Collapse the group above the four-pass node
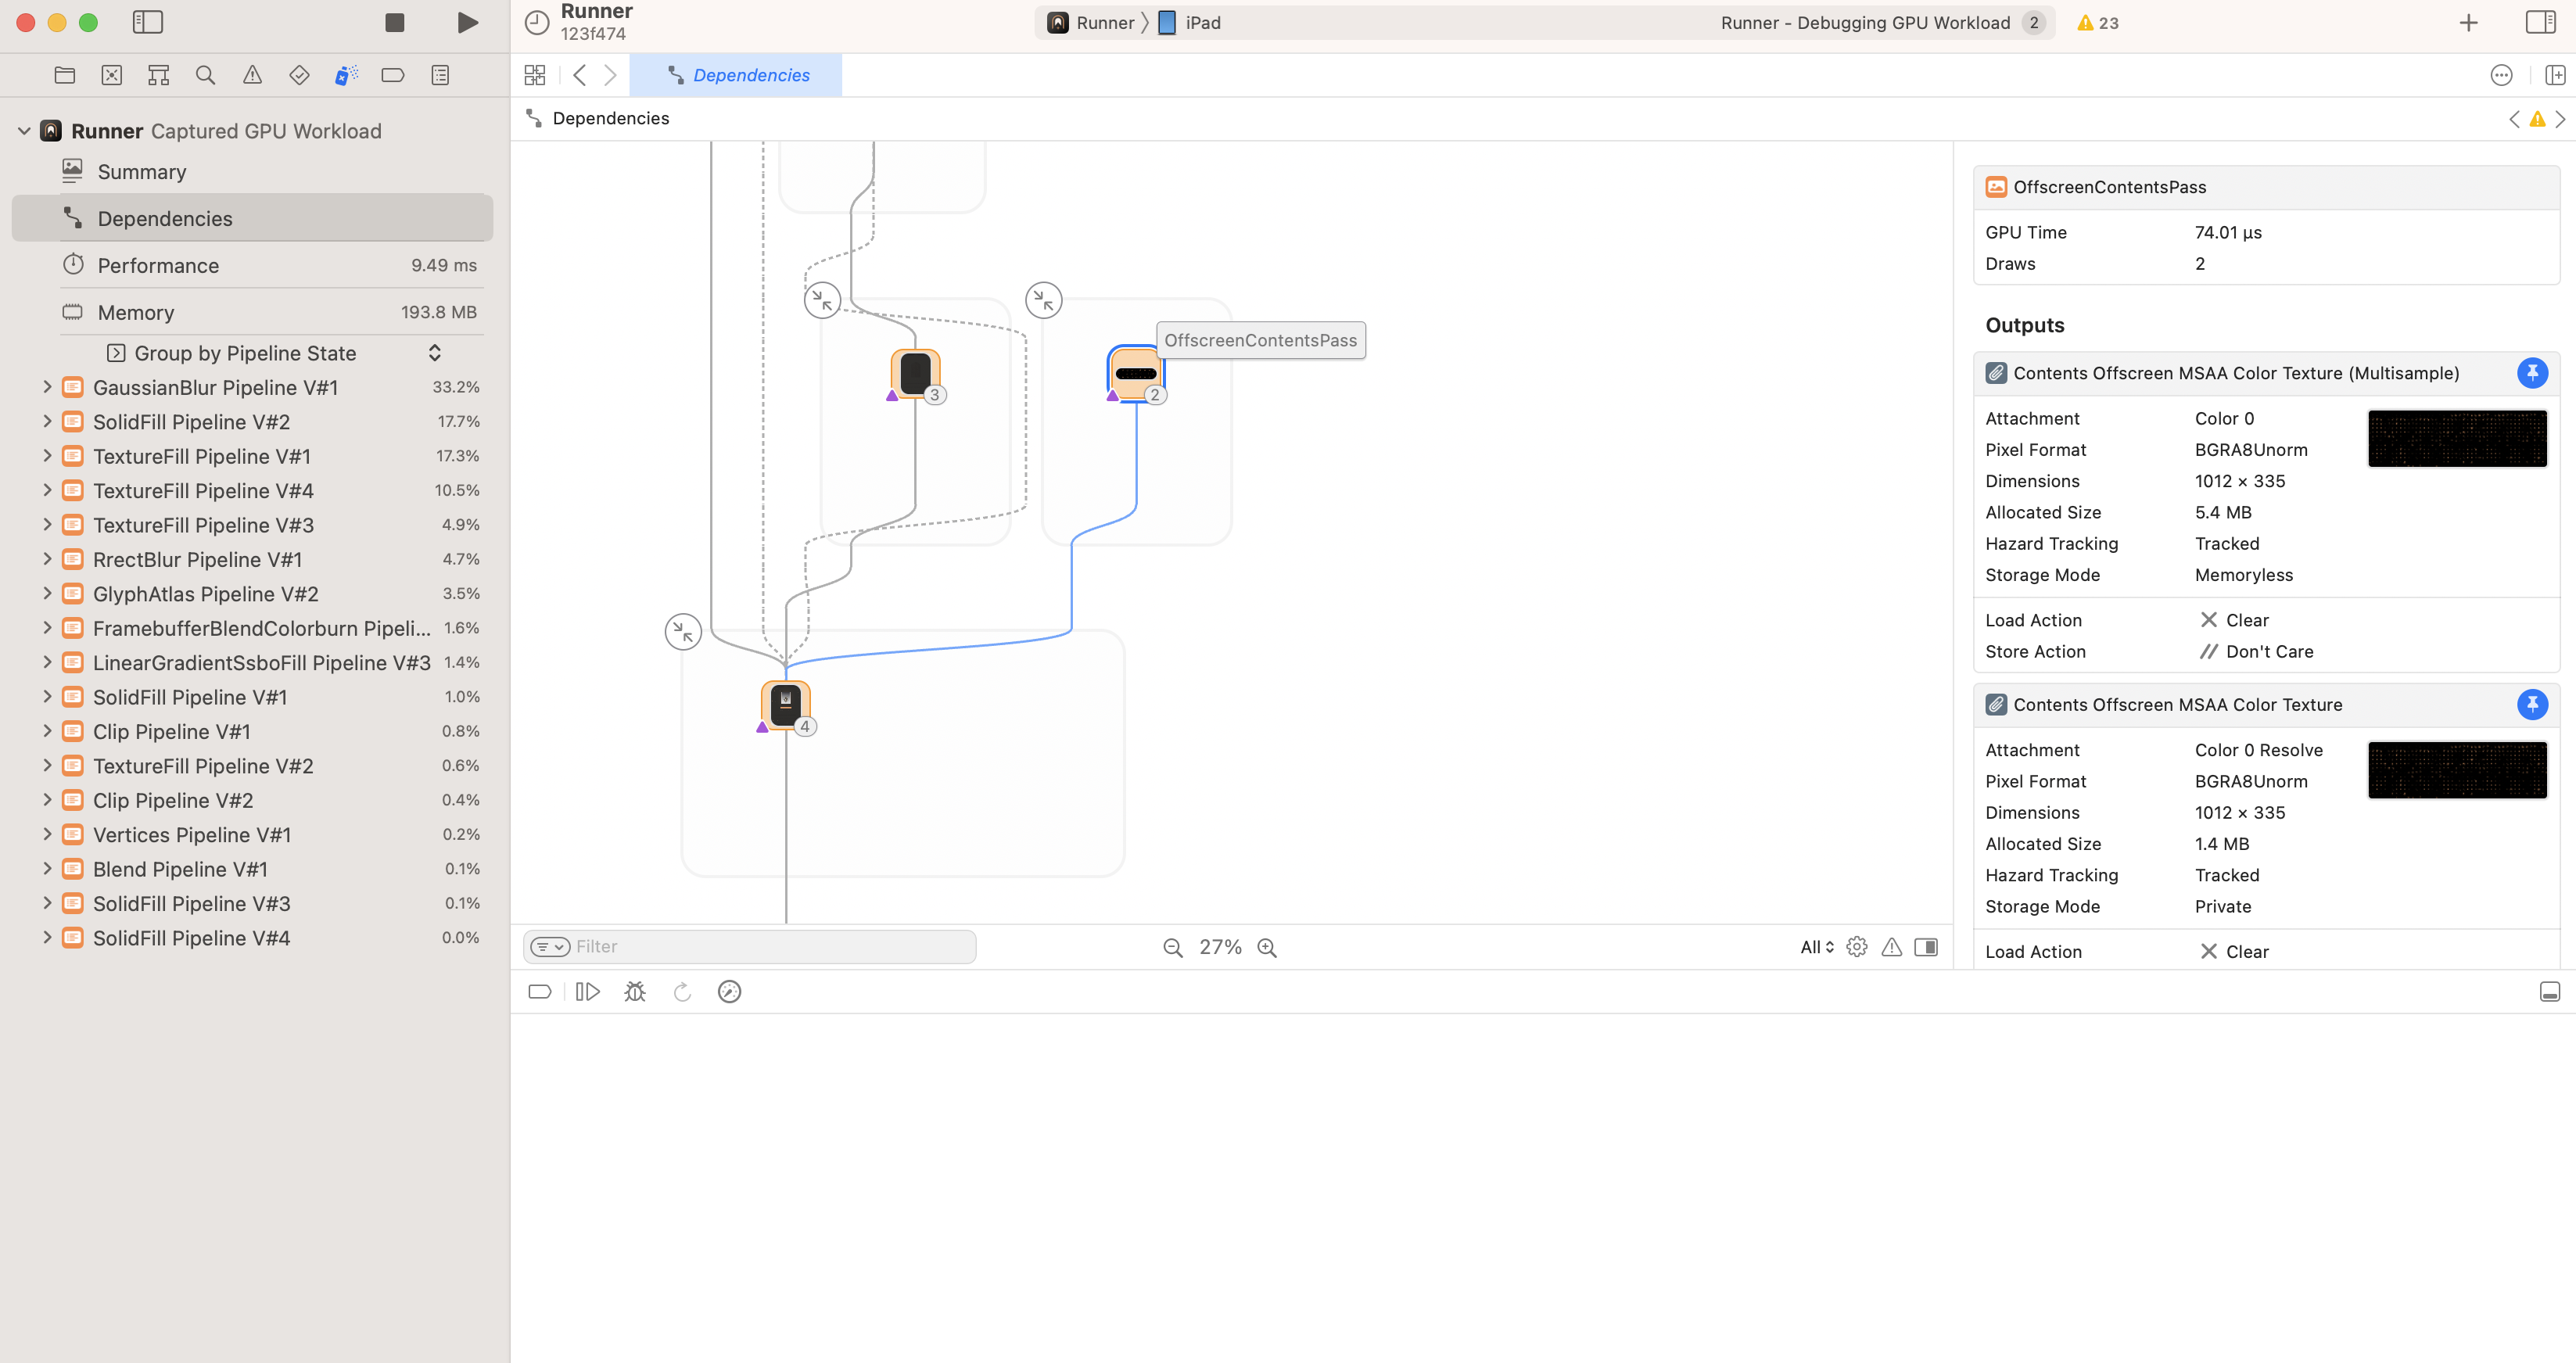 [x=683, y=631]
